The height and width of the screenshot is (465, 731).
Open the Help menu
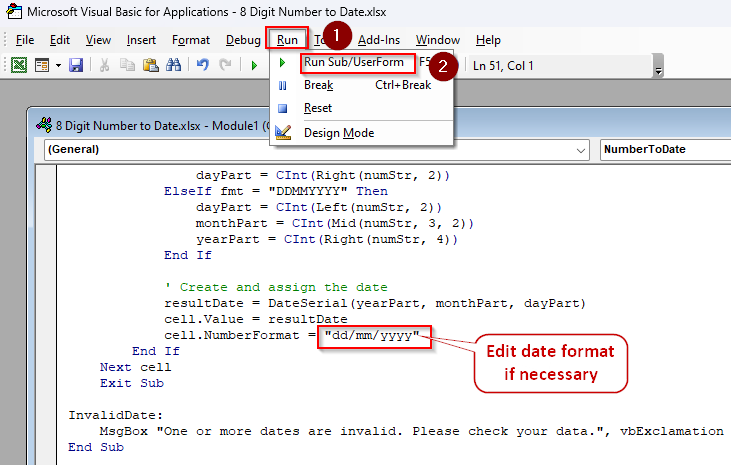coord(488,40)
